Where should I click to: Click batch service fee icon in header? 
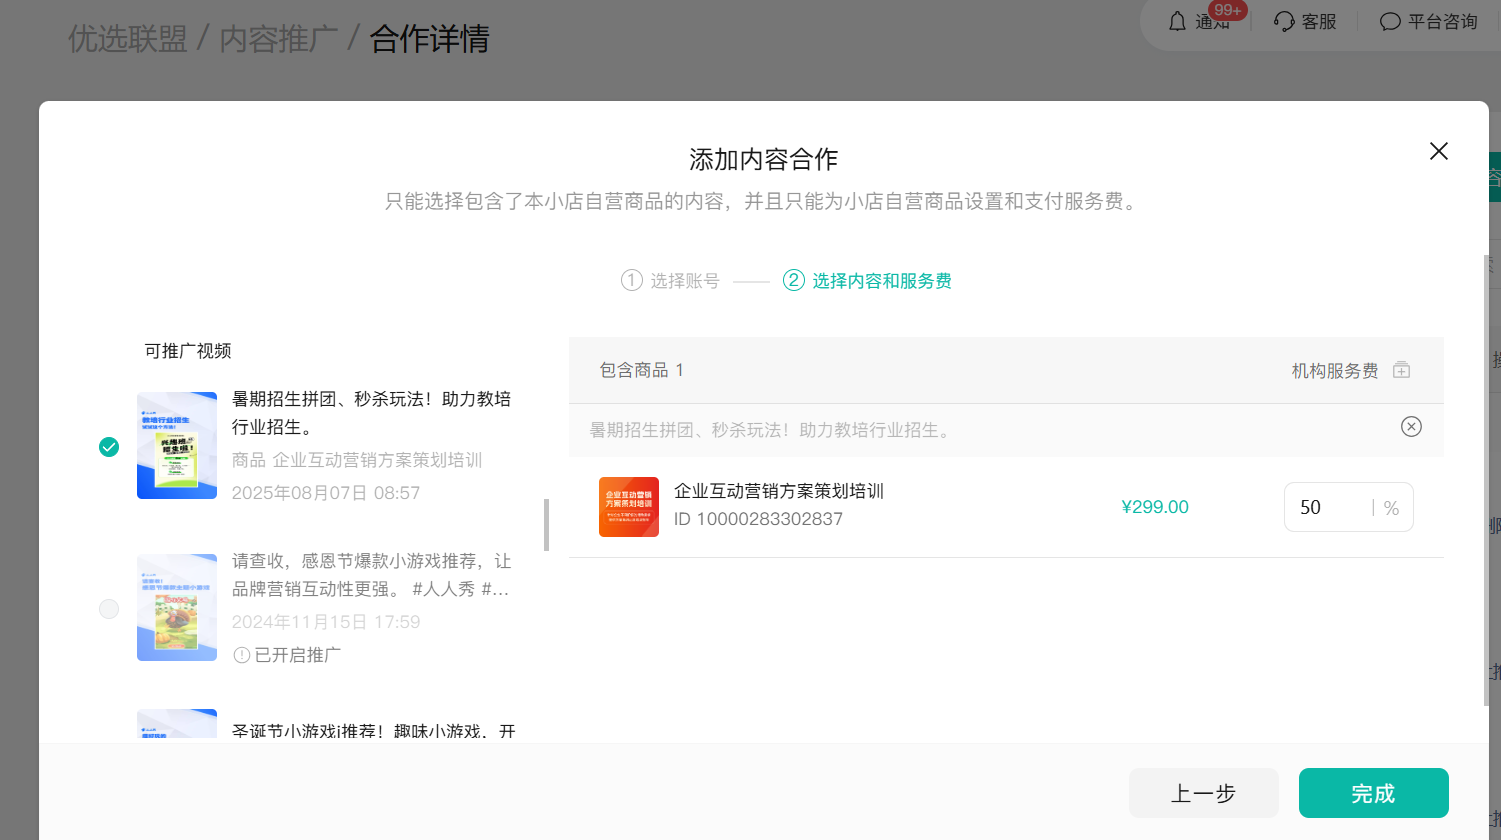[1401, 370]
